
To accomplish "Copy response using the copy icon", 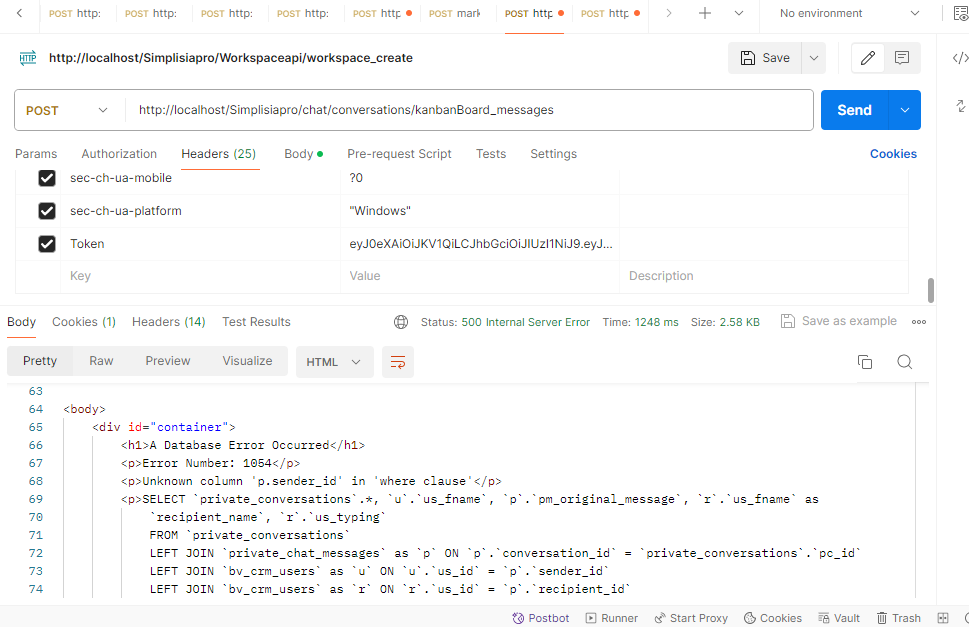I will tap(865, 362).
